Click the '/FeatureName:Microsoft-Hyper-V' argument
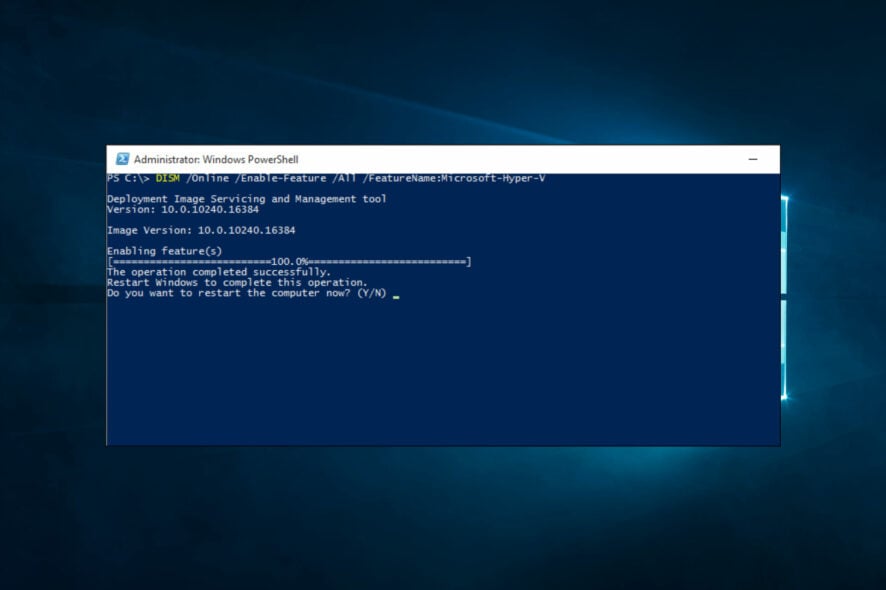This screenshot has height=590, width=886. pyautogui.click(x=454, y=178)
